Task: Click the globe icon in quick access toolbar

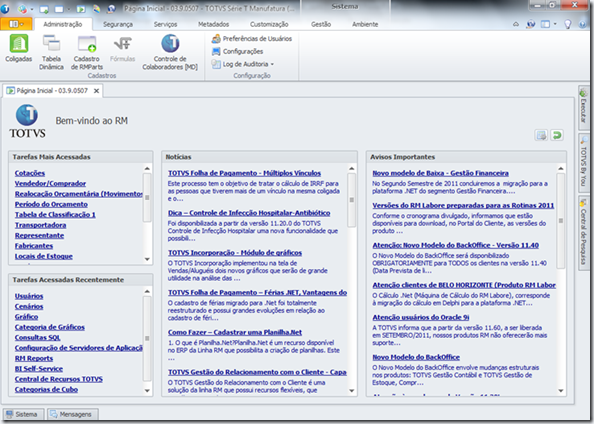Action: pos(22,8)
